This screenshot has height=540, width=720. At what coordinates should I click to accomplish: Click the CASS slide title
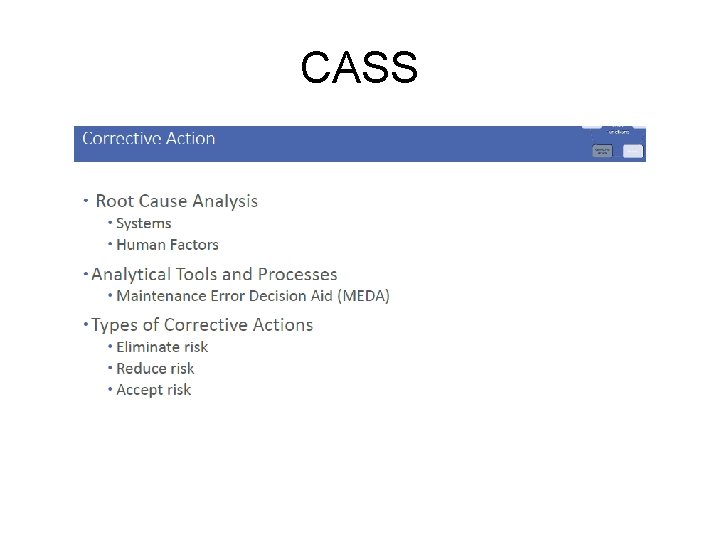pos(359,68)
